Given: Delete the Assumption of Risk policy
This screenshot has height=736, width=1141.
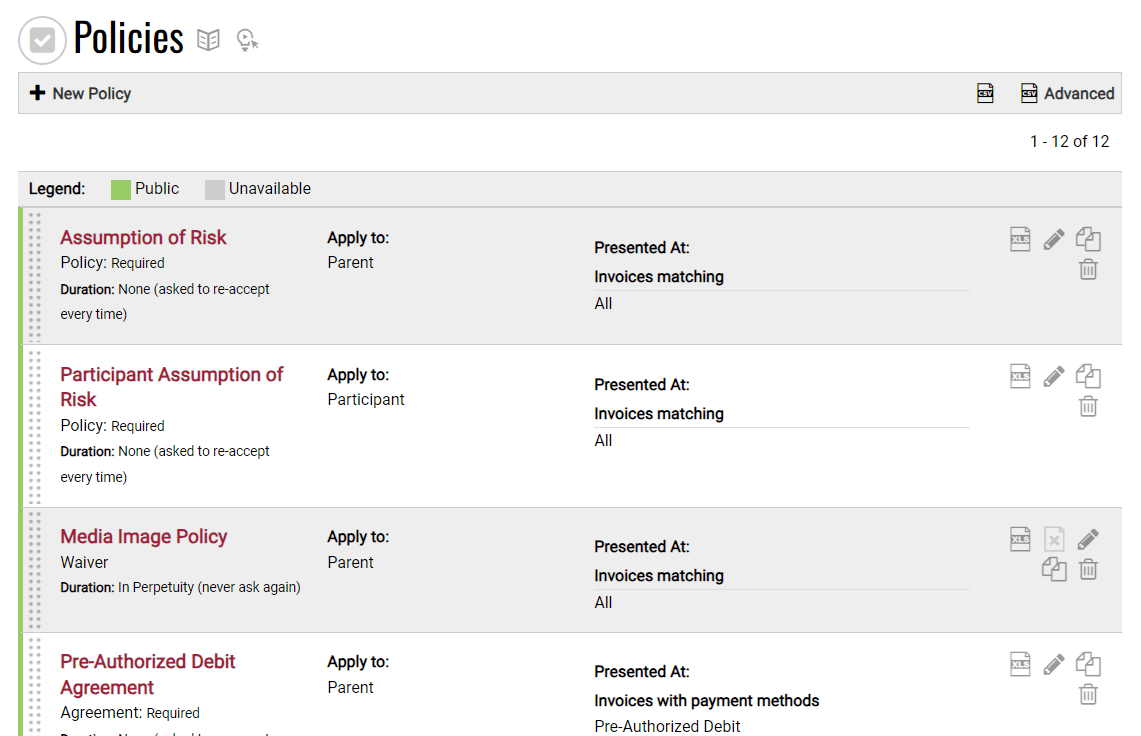Looking at the screenshot, I should pos(1089,269).
